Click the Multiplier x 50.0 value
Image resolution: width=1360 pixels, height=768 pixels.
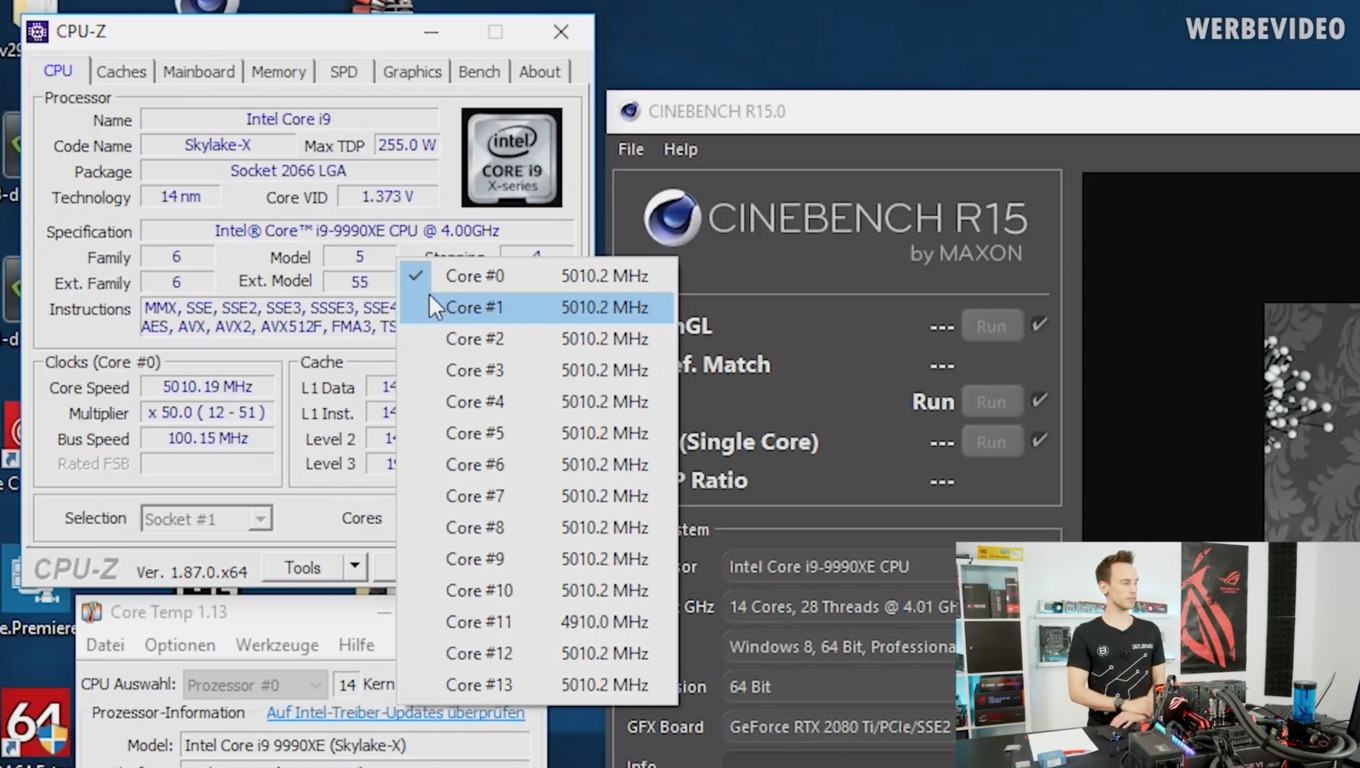tap(208, 413)
